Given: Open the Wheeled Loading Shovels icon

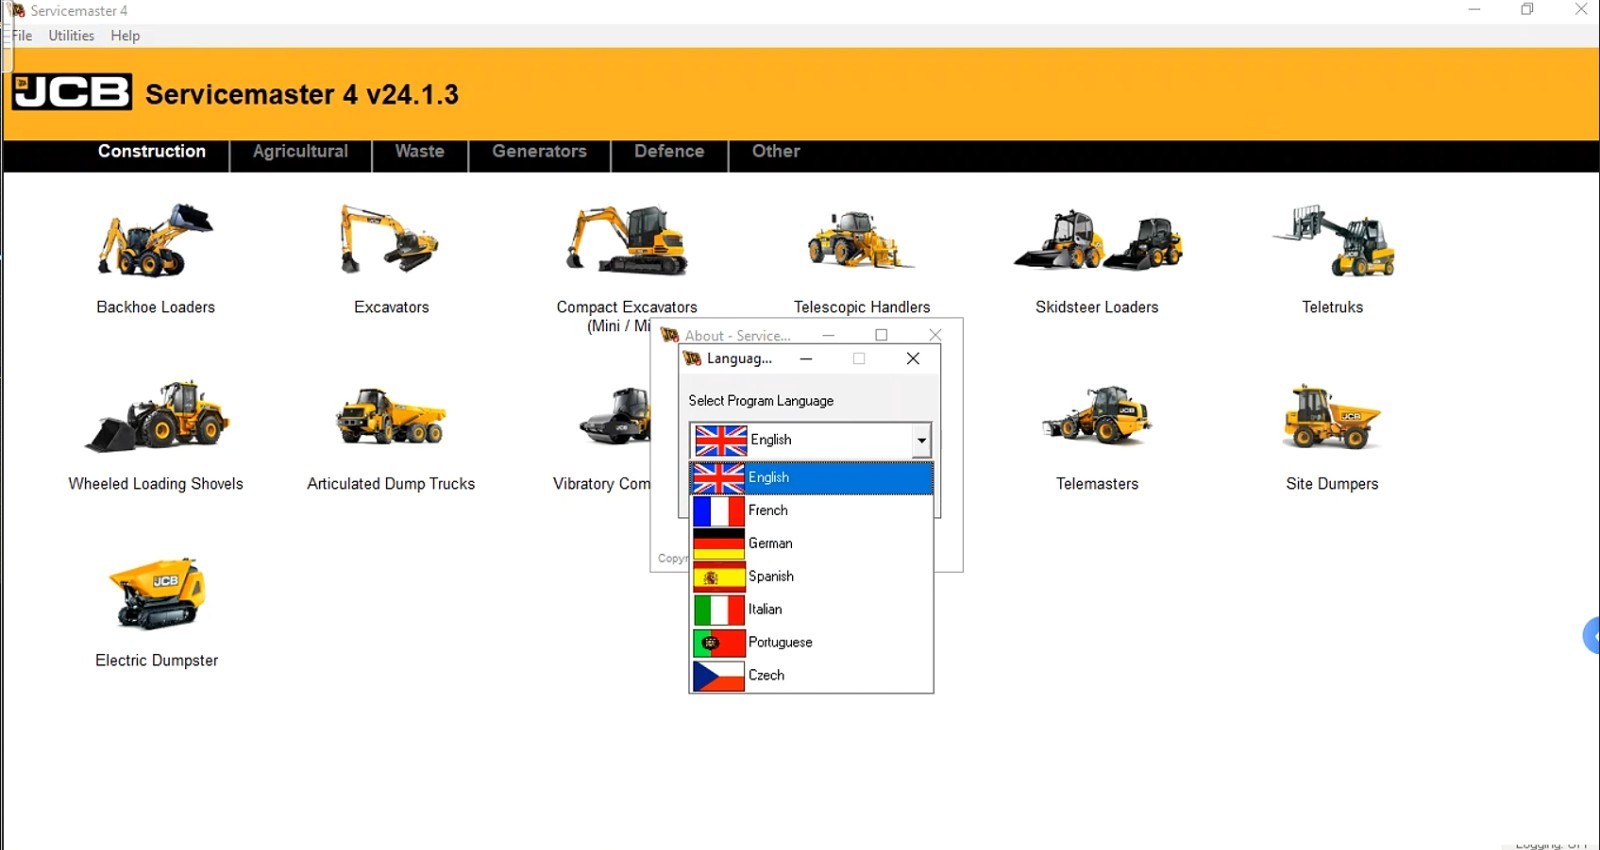Looking at the screenshot, I should [157, 416].
